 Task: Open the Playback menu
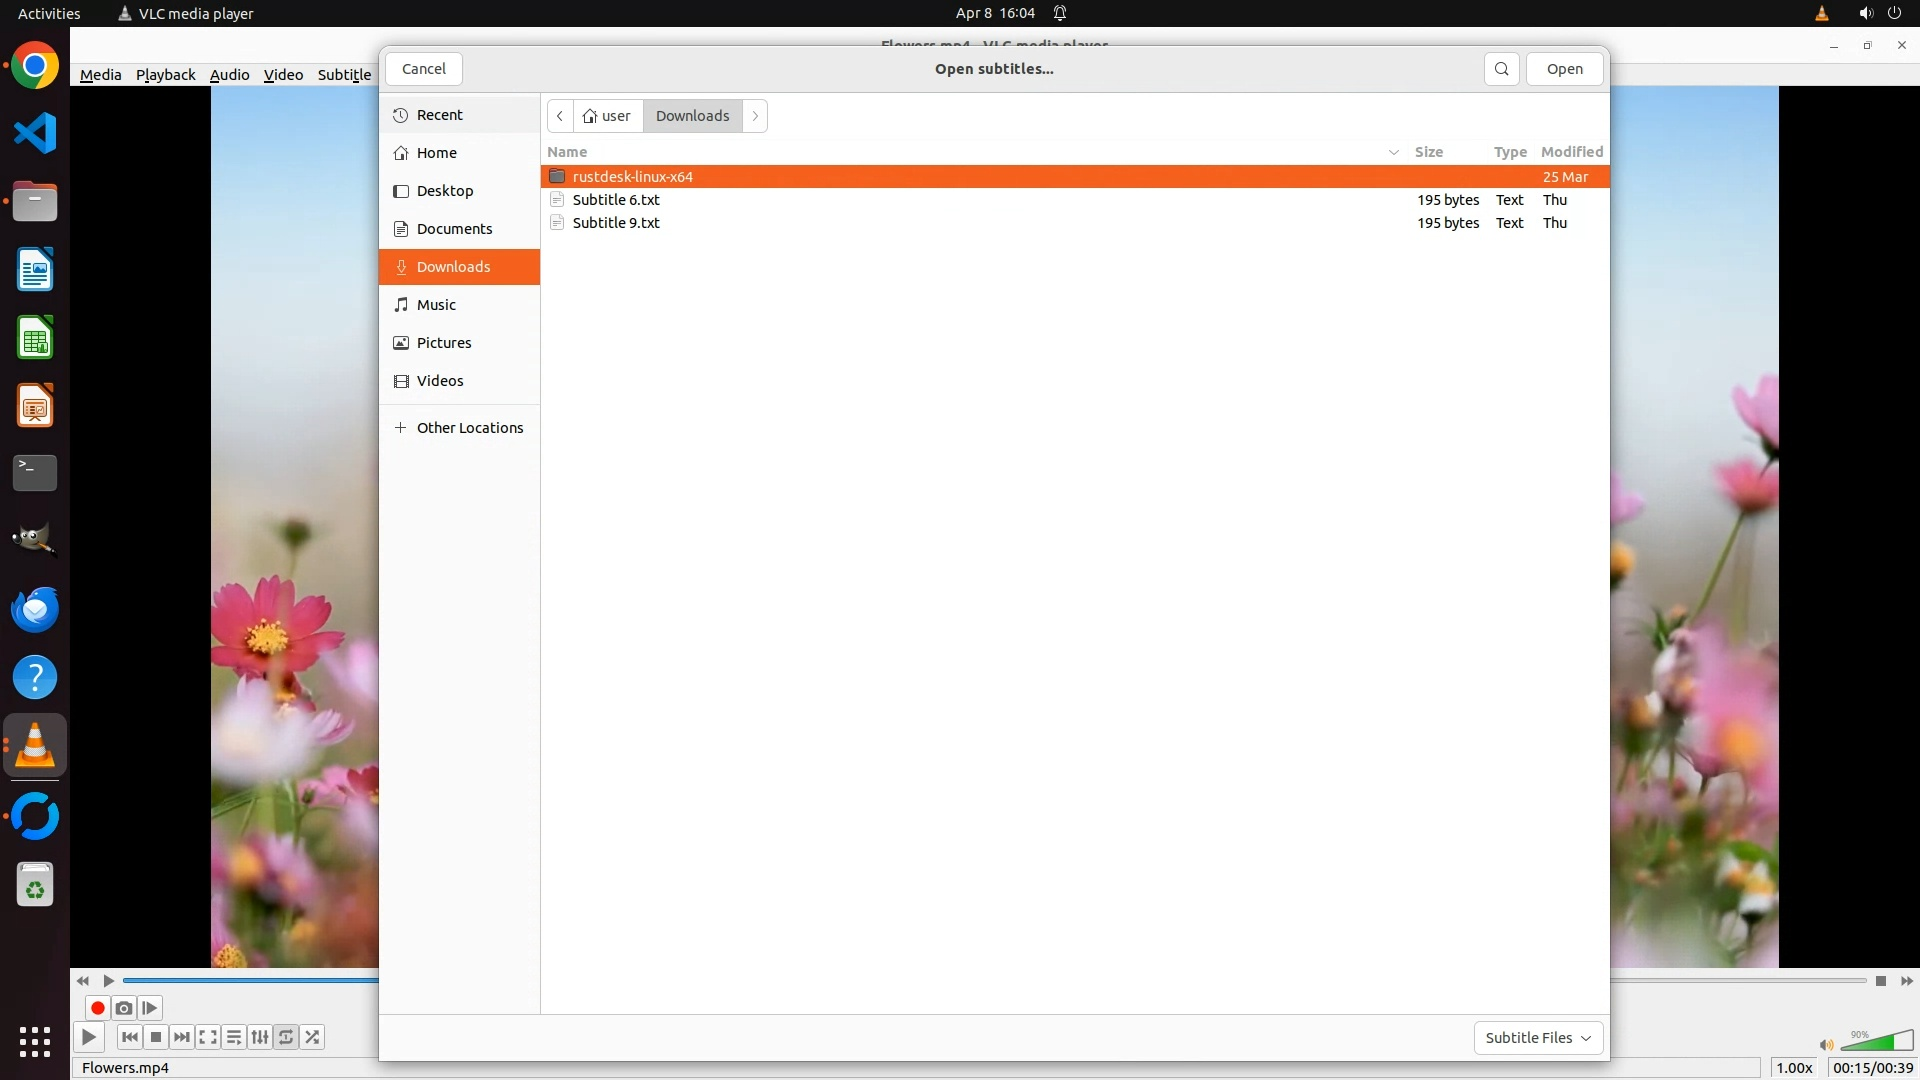tap(165, 75)
